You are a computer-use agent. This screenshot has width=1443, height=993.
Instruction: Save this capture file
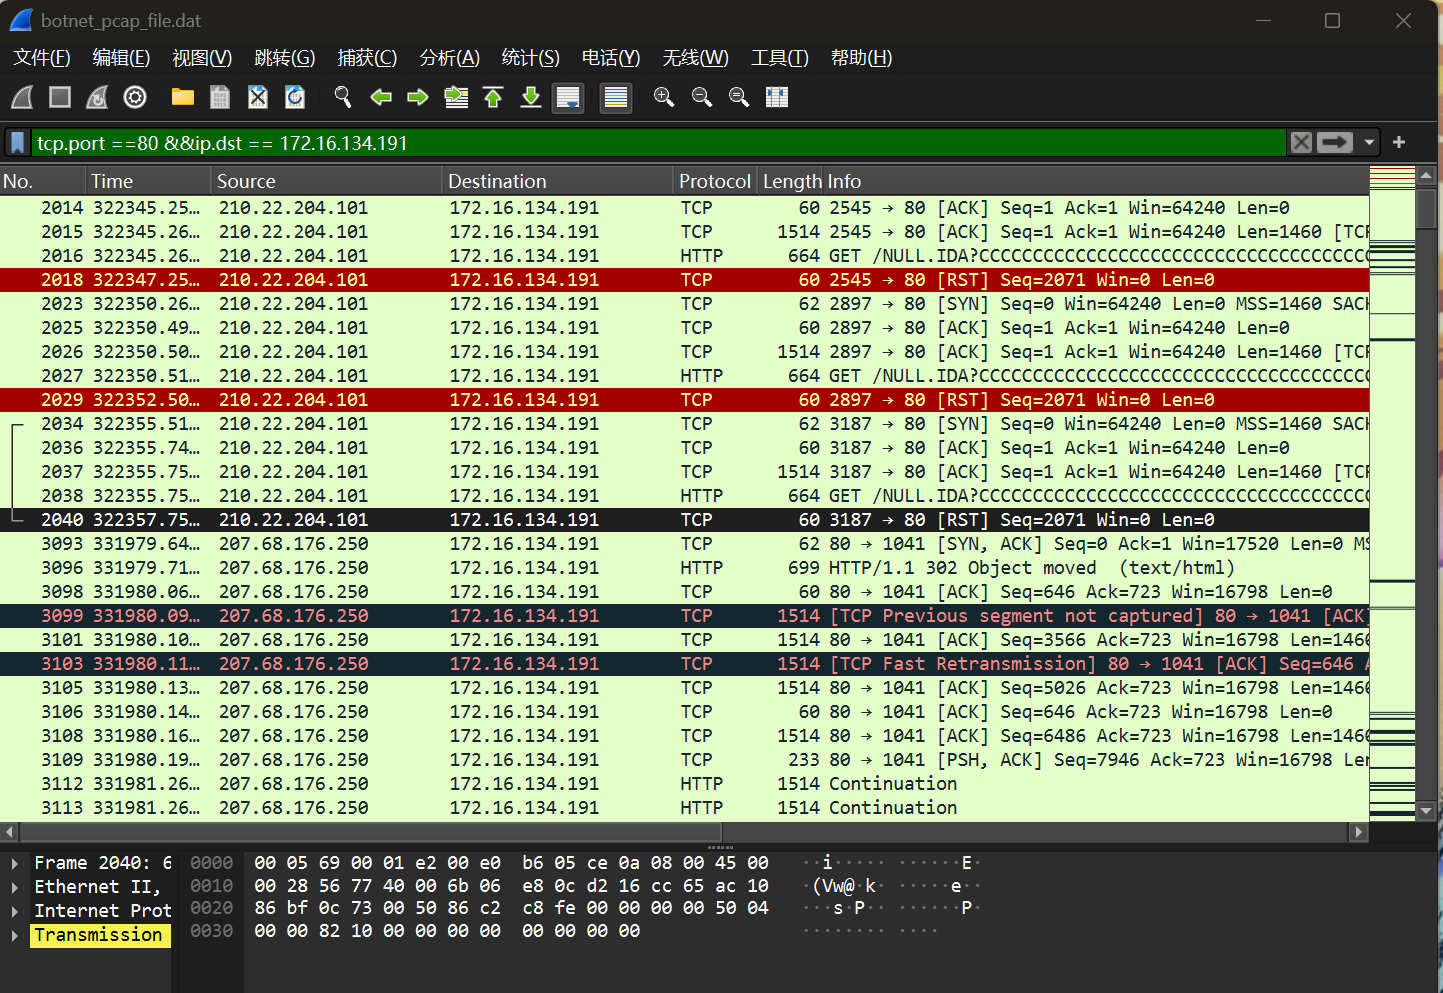coord(220,97)
